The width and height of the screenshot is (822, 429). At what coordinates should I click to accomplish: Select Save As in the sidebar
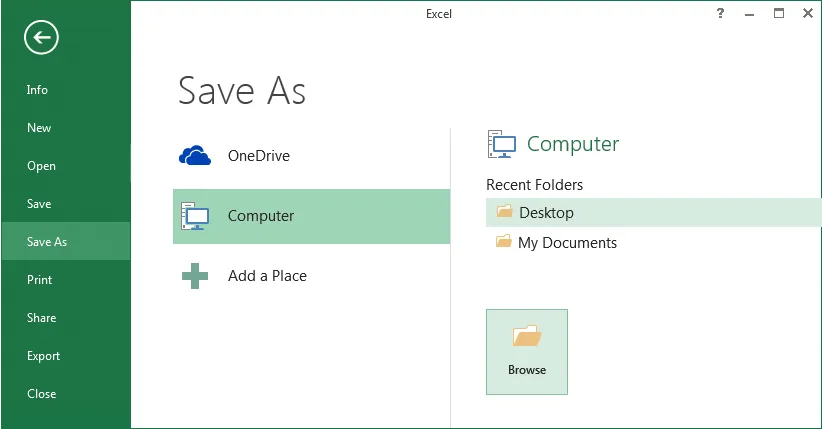pos(66,241)
